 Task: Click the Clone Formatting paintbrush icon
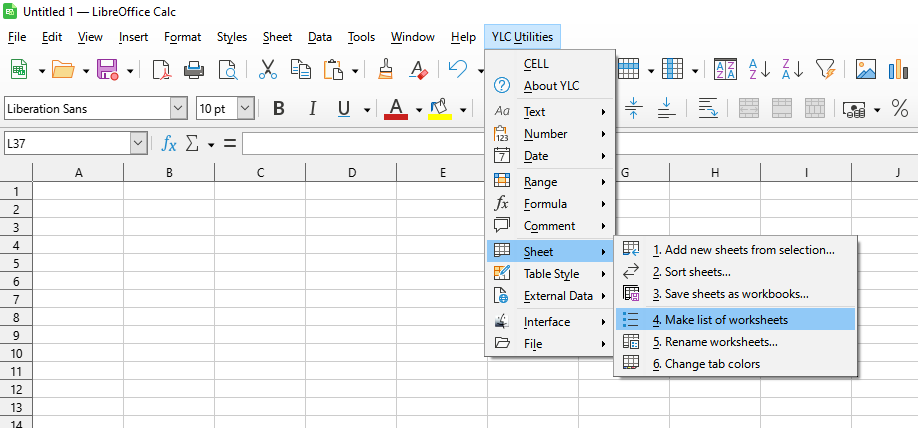pyautogui.click(x=386, y=69)
